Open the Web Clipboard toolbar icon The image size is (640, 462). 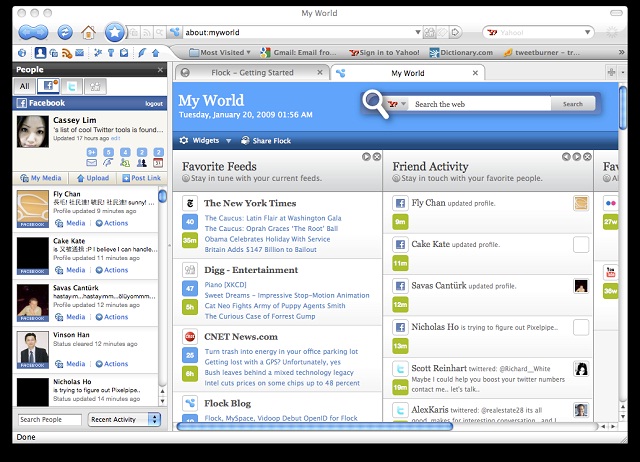[x=124, y=53]
